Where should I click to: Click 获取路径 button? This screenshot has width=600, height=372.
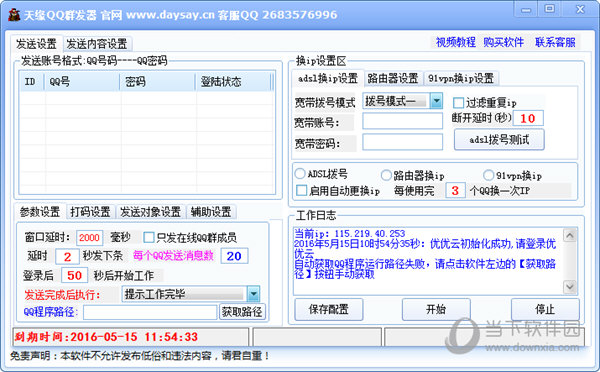242,312
